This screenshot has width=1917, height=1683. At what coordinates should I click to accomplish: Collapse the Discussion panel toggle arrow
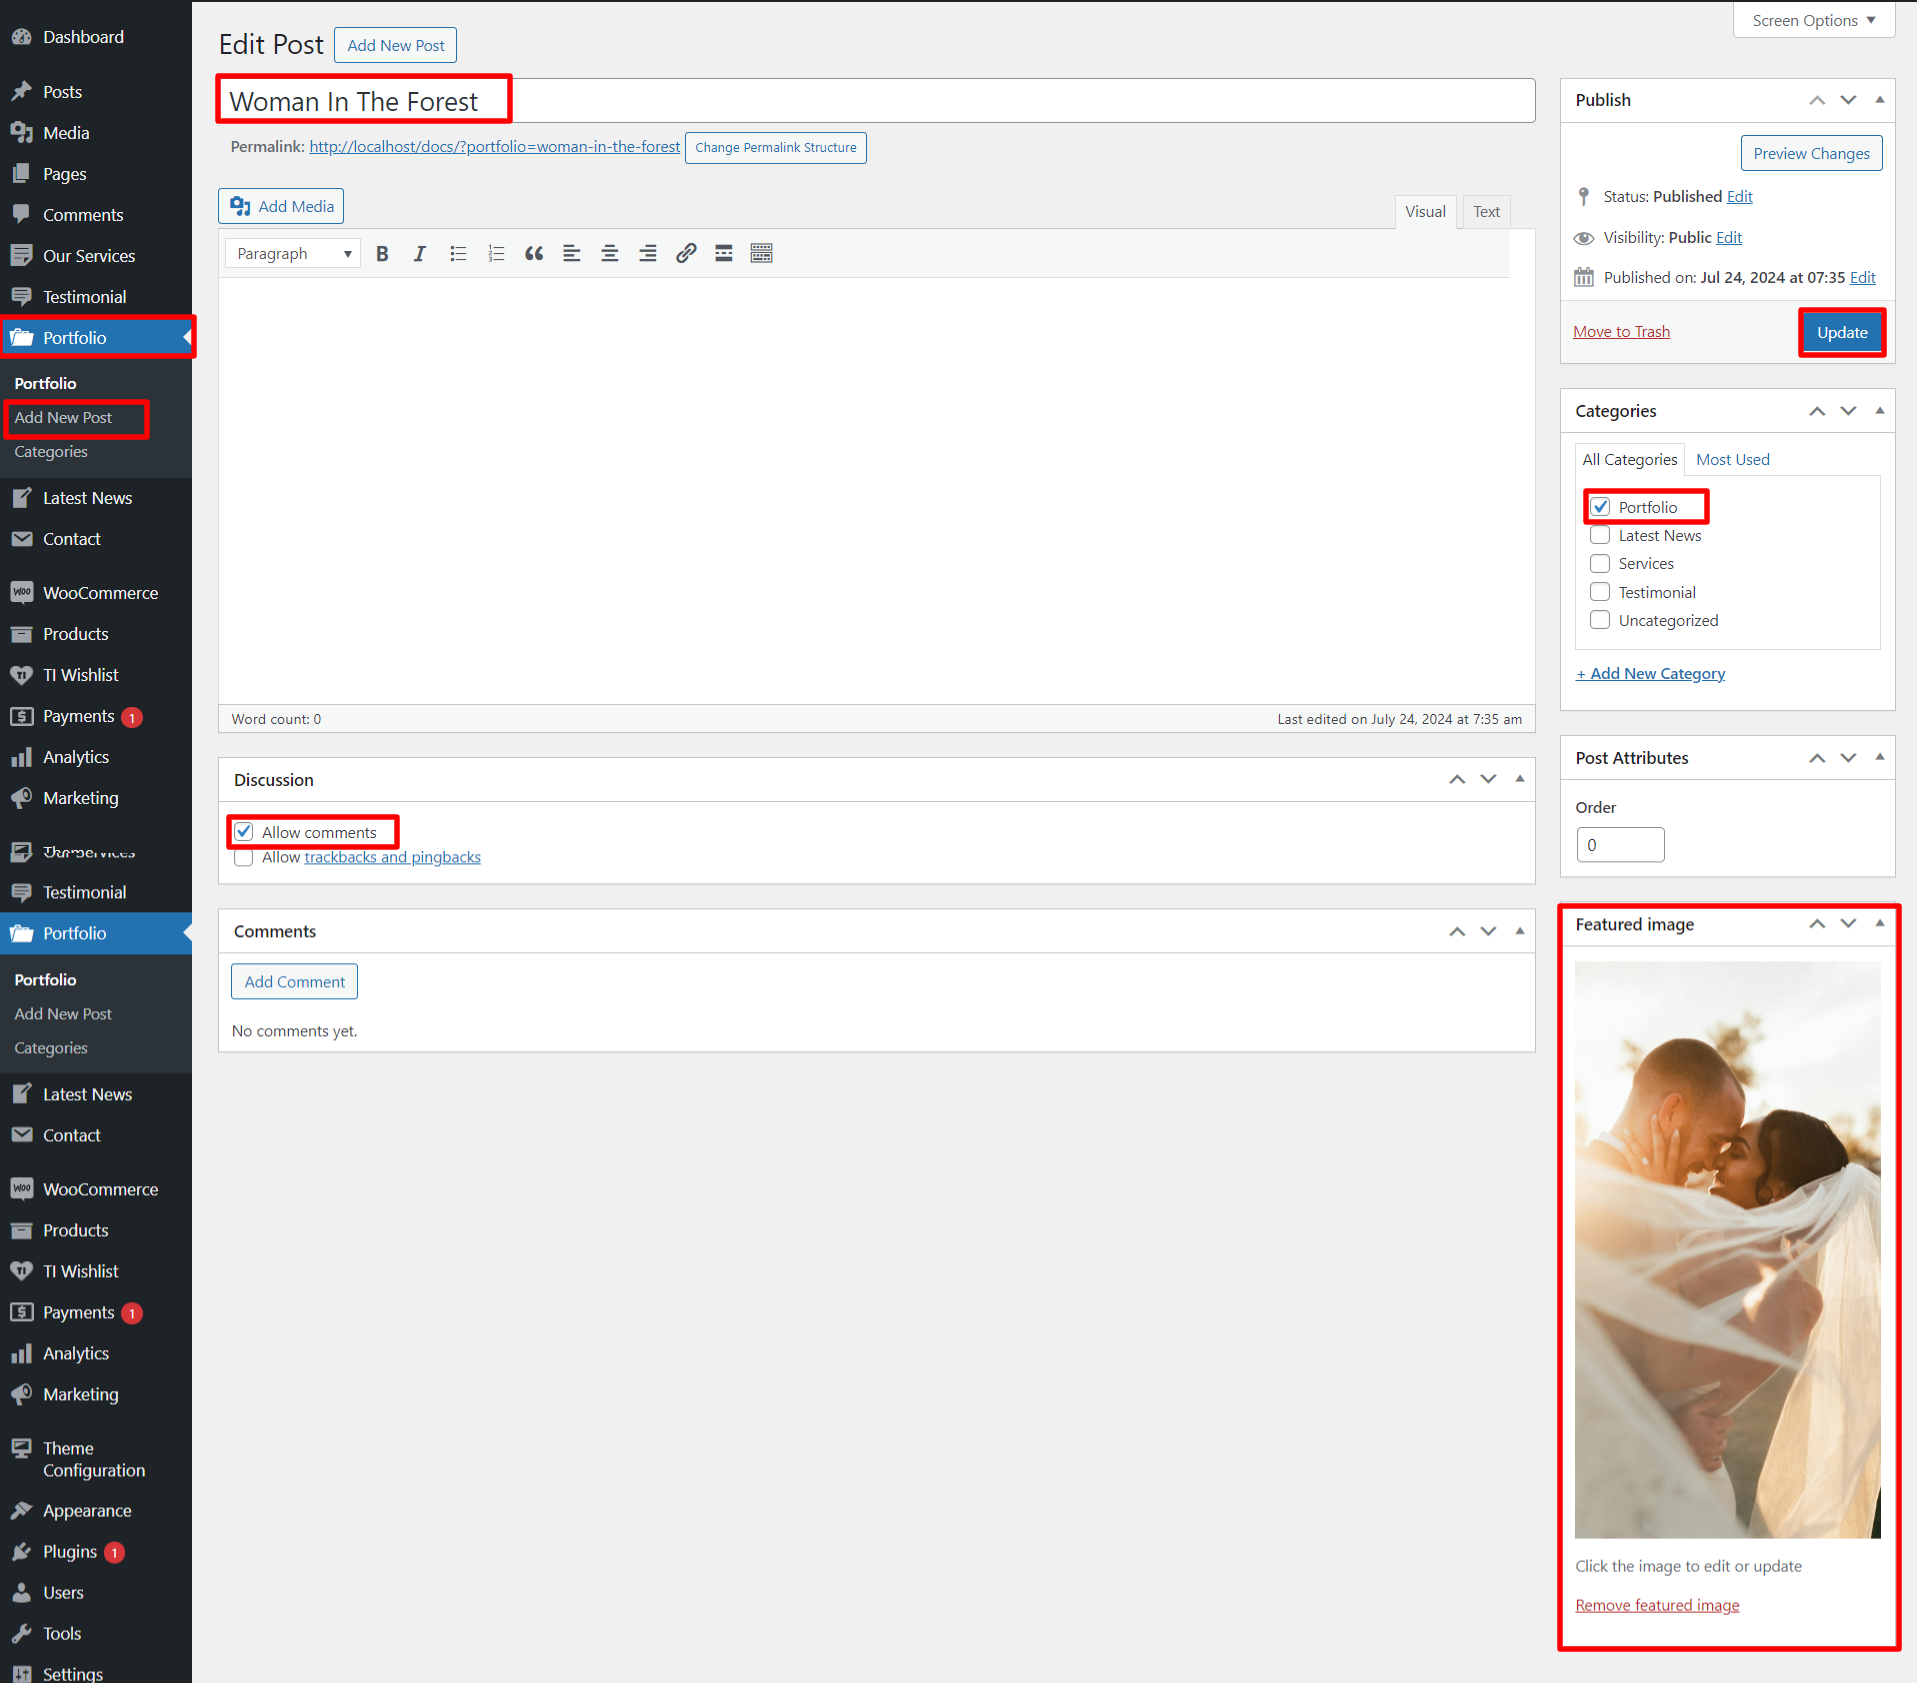1519,780
